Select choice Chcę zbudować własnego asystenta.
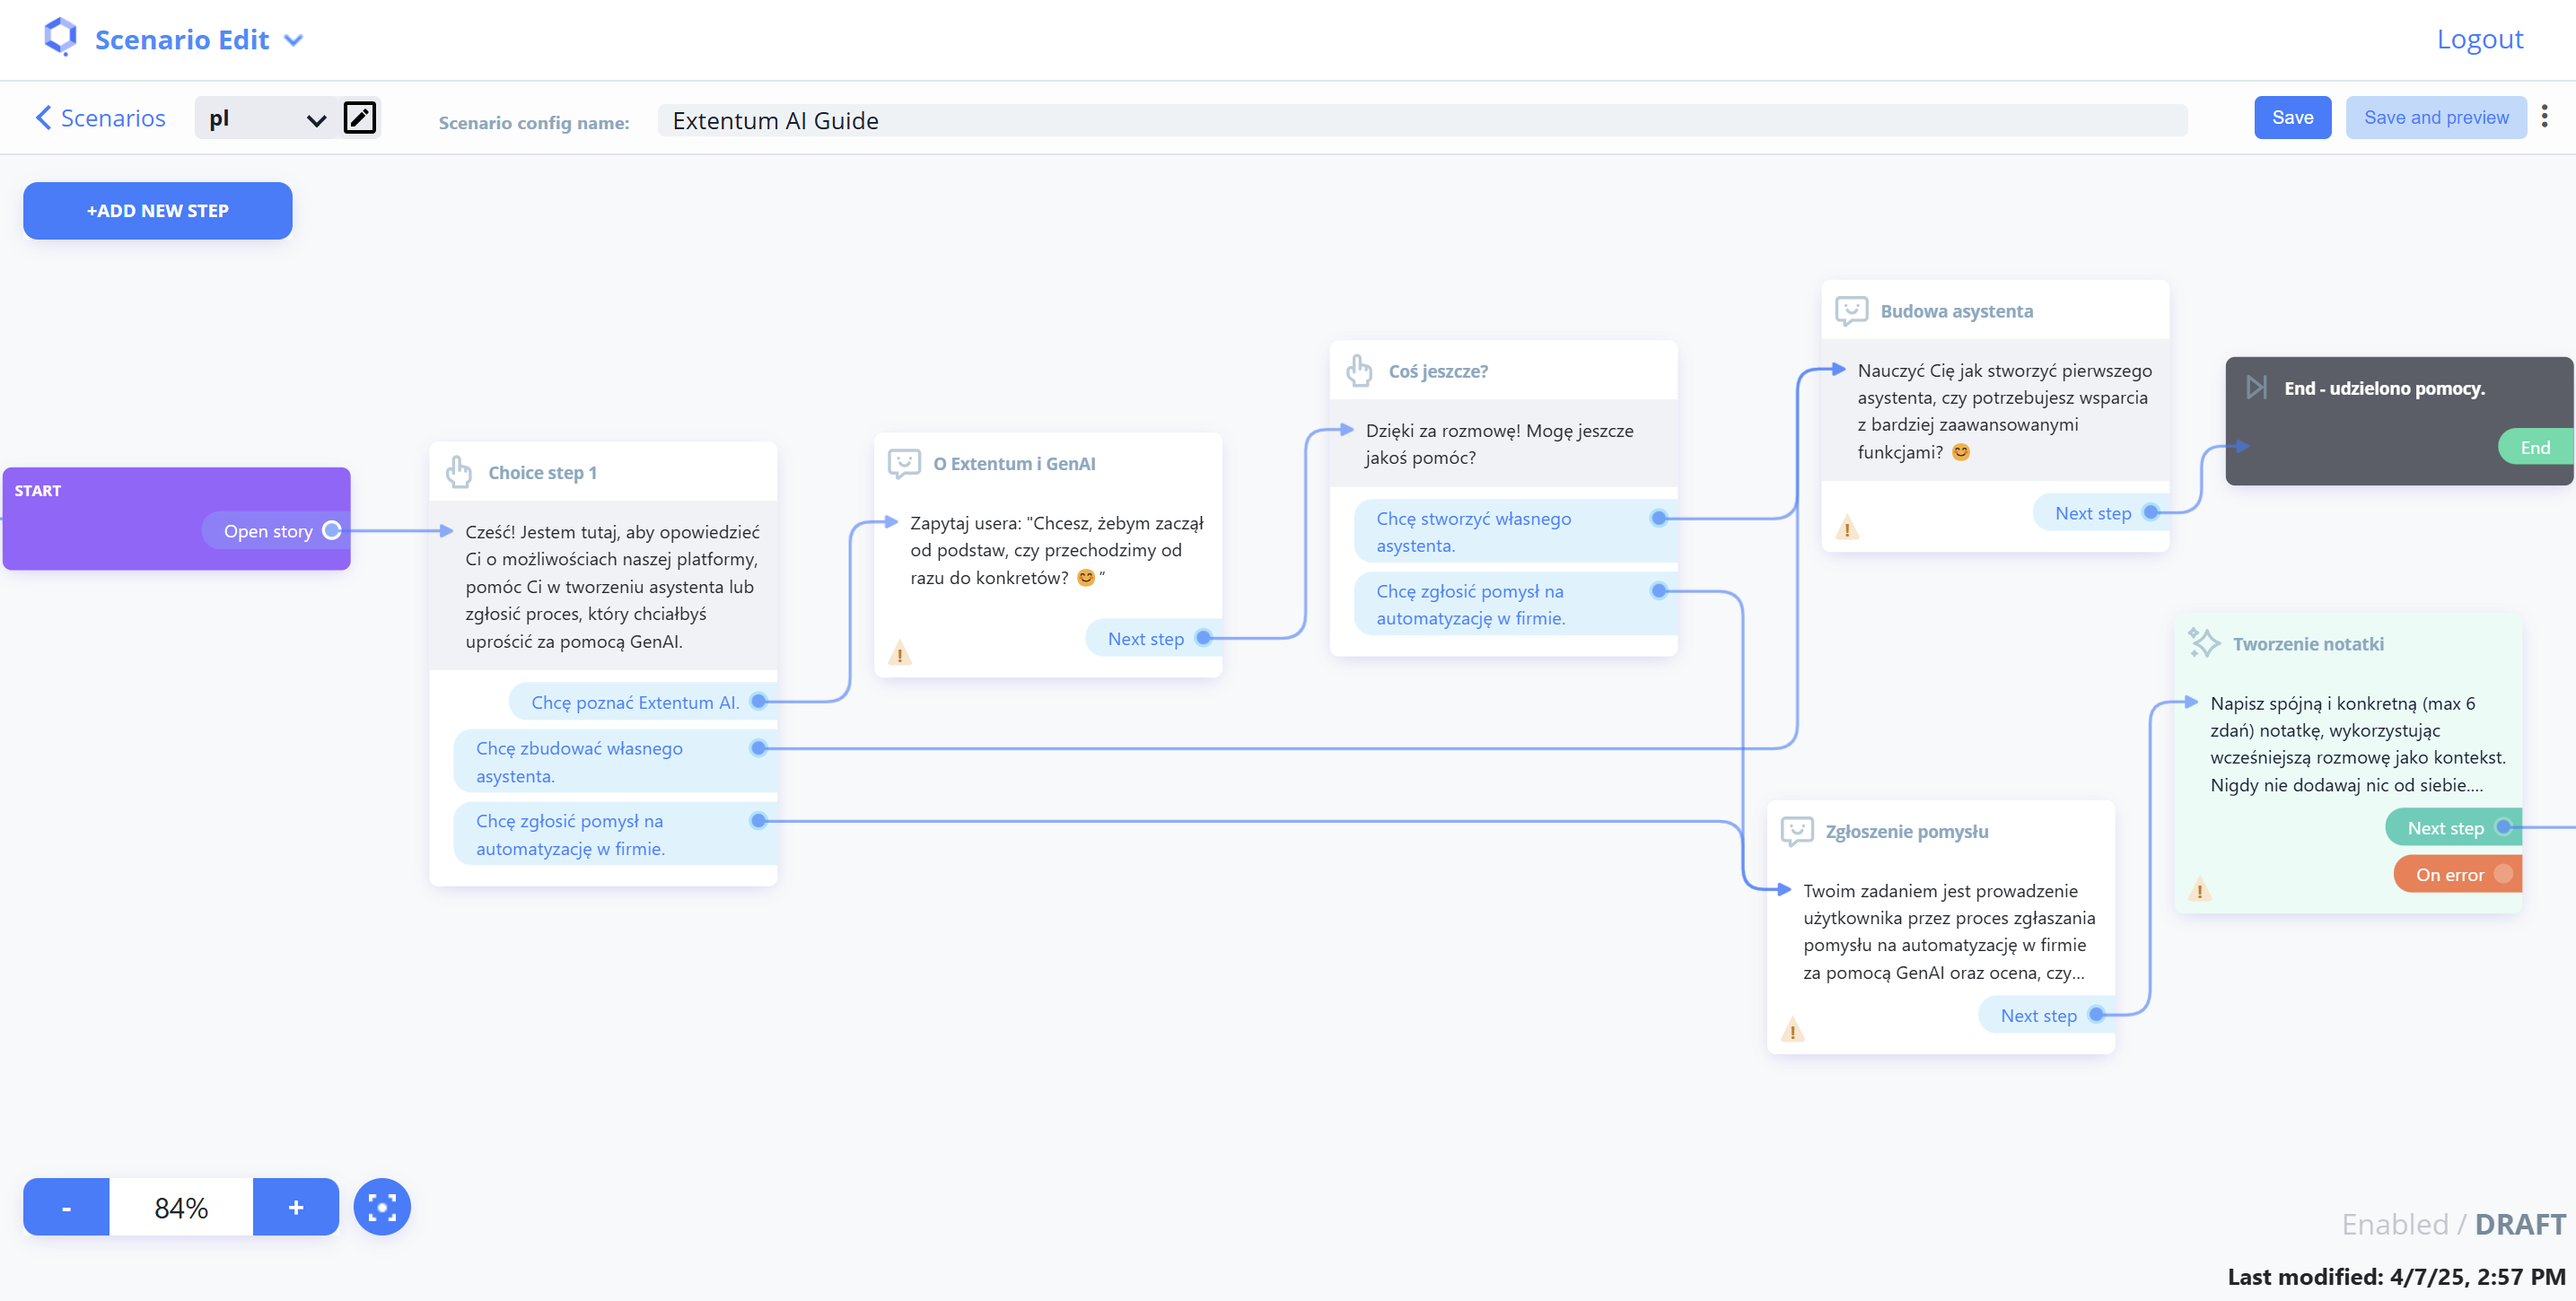The width and height of the screenshot is (2576, 1301). tap(615, 762)
